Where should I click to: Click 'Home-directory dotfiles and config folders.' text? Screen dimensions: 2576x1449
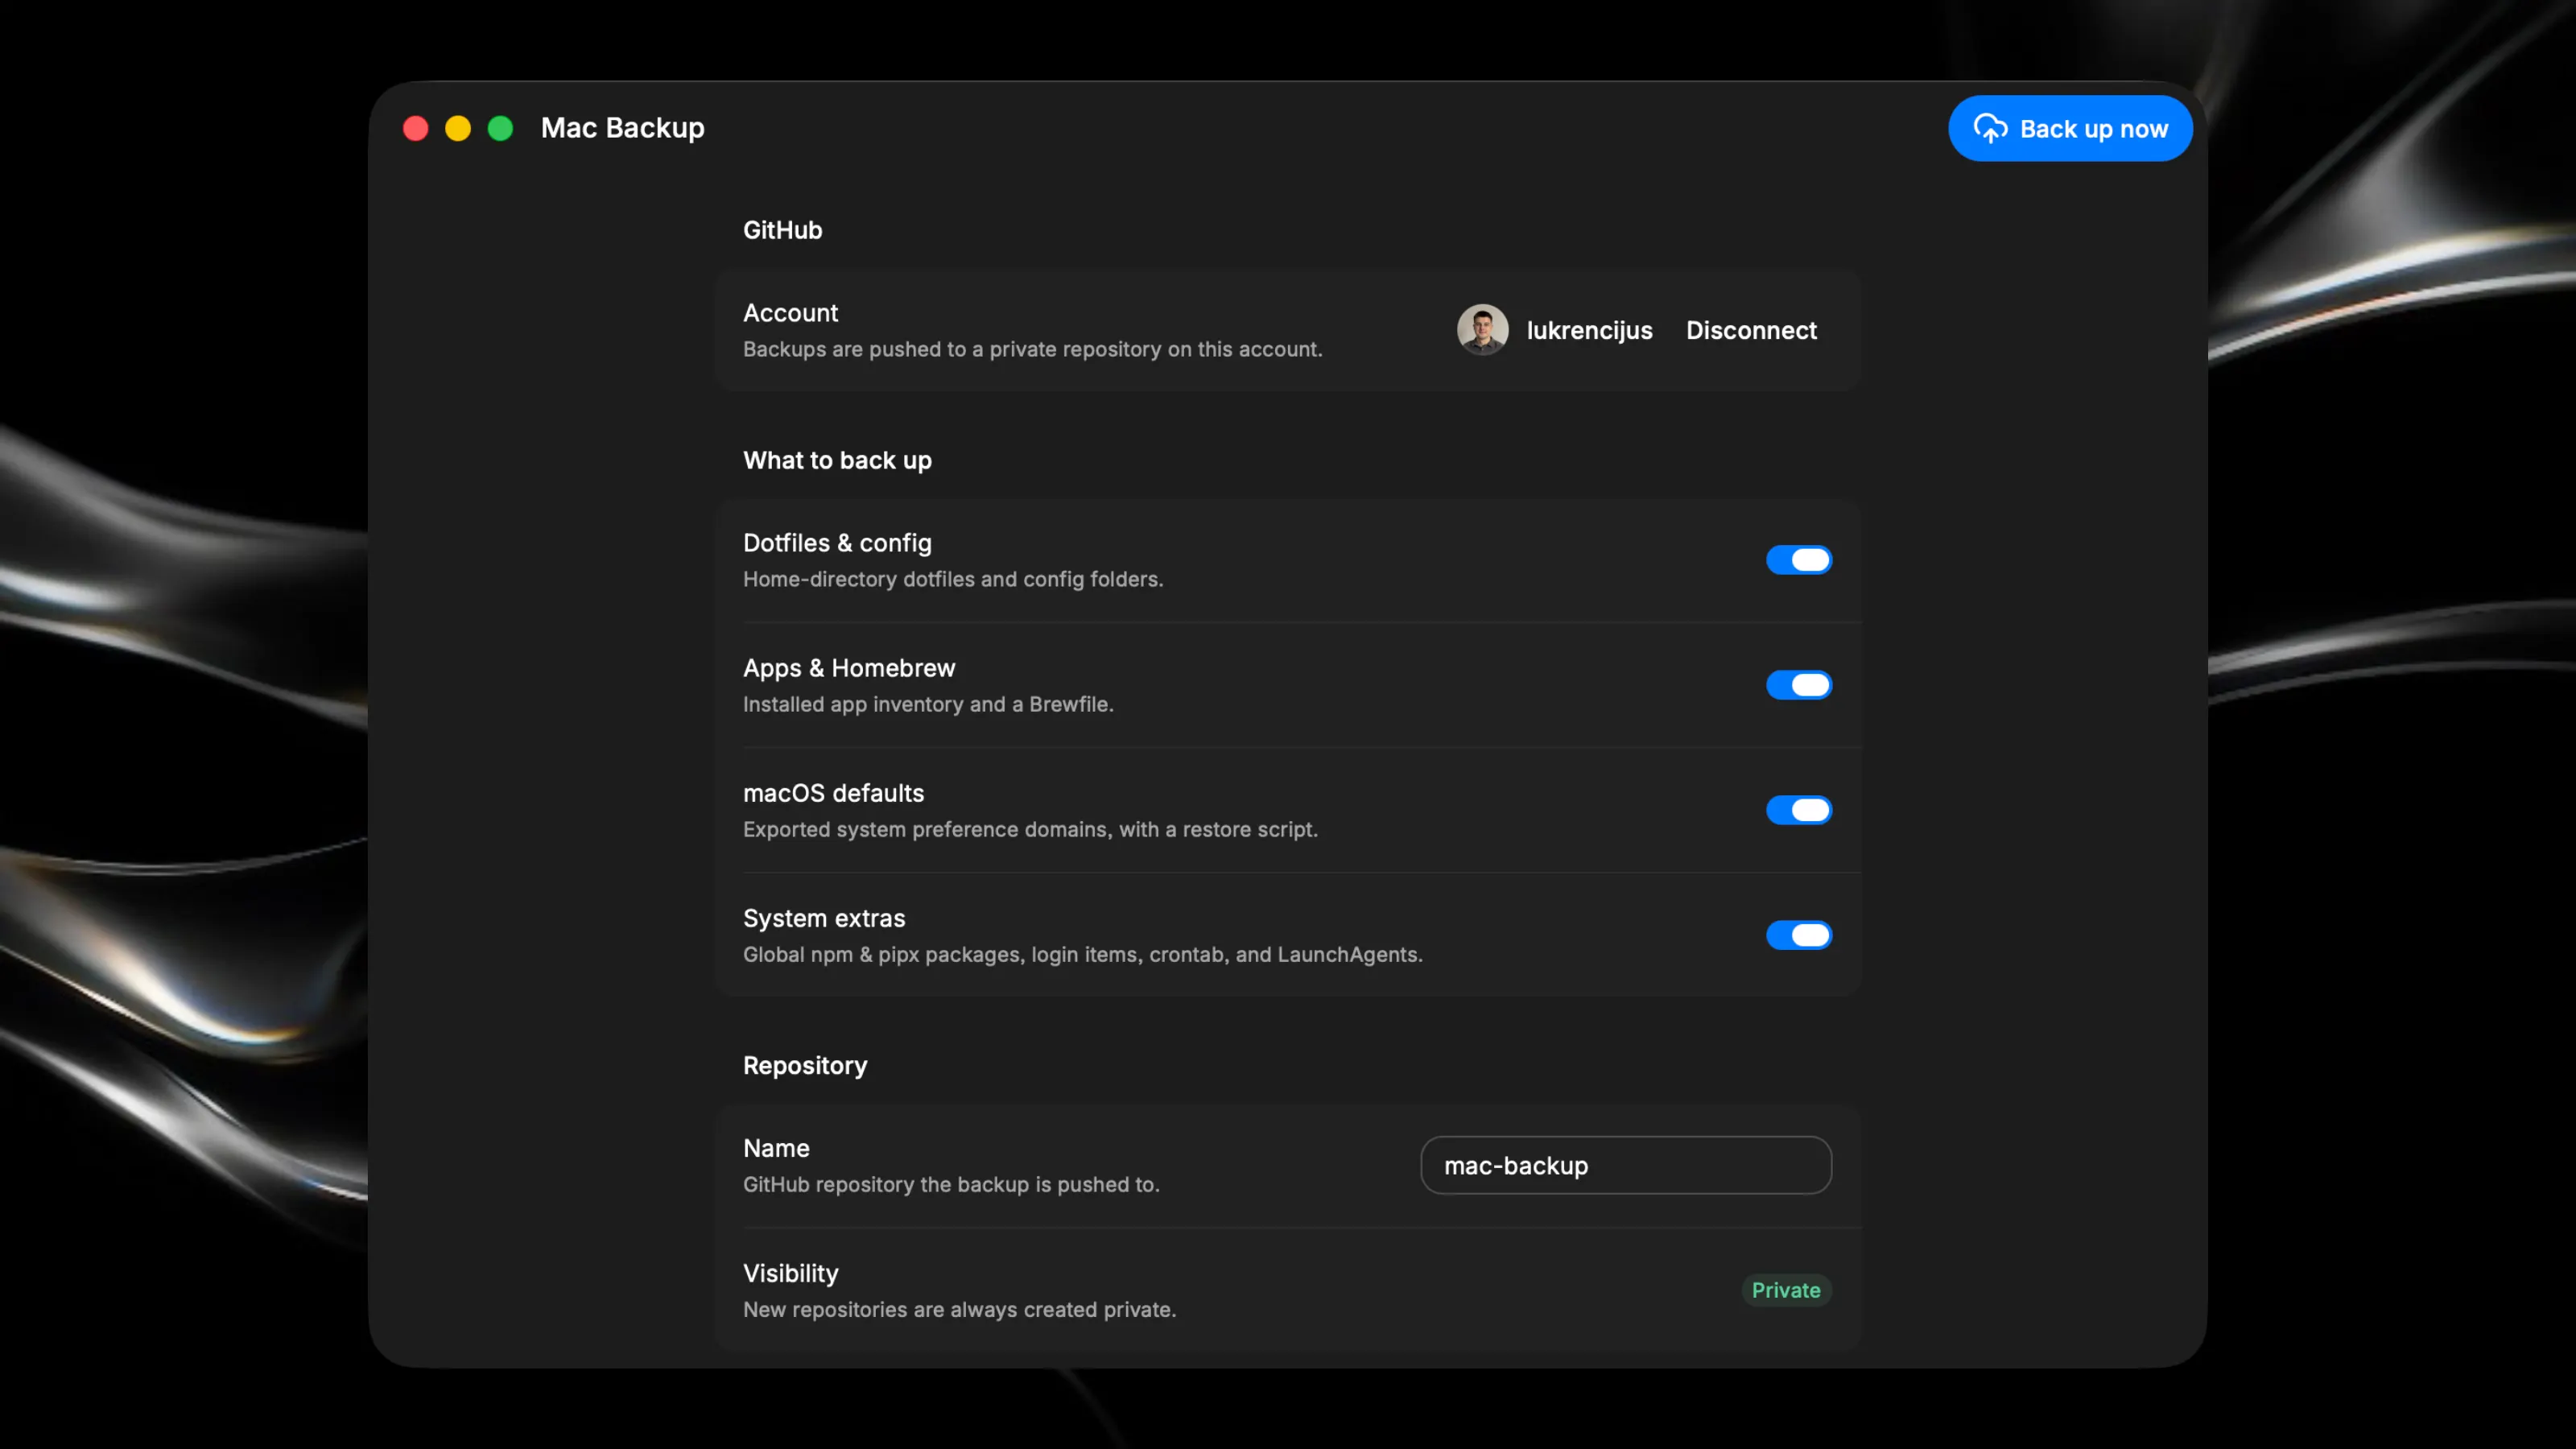(x=953, y=579)
